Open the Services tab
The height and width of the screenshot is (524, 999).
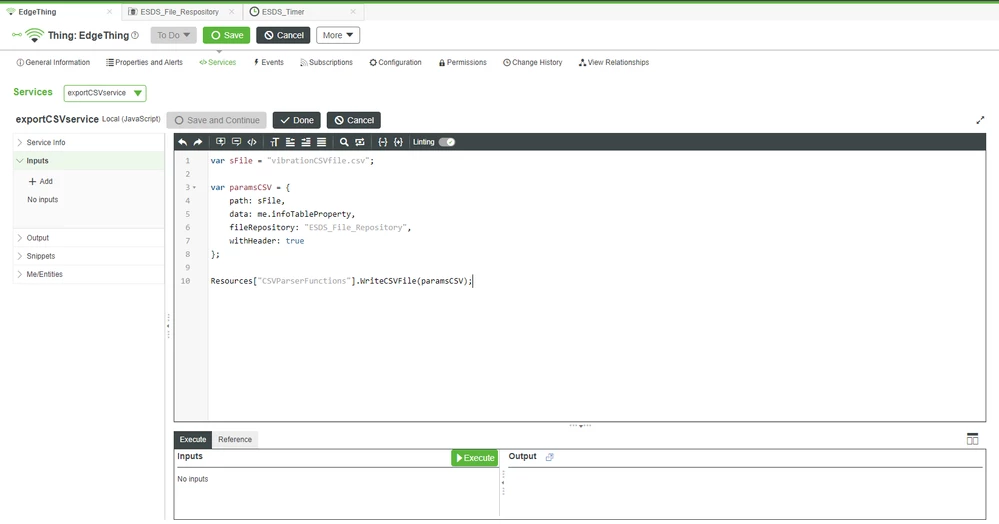[217, 62]
